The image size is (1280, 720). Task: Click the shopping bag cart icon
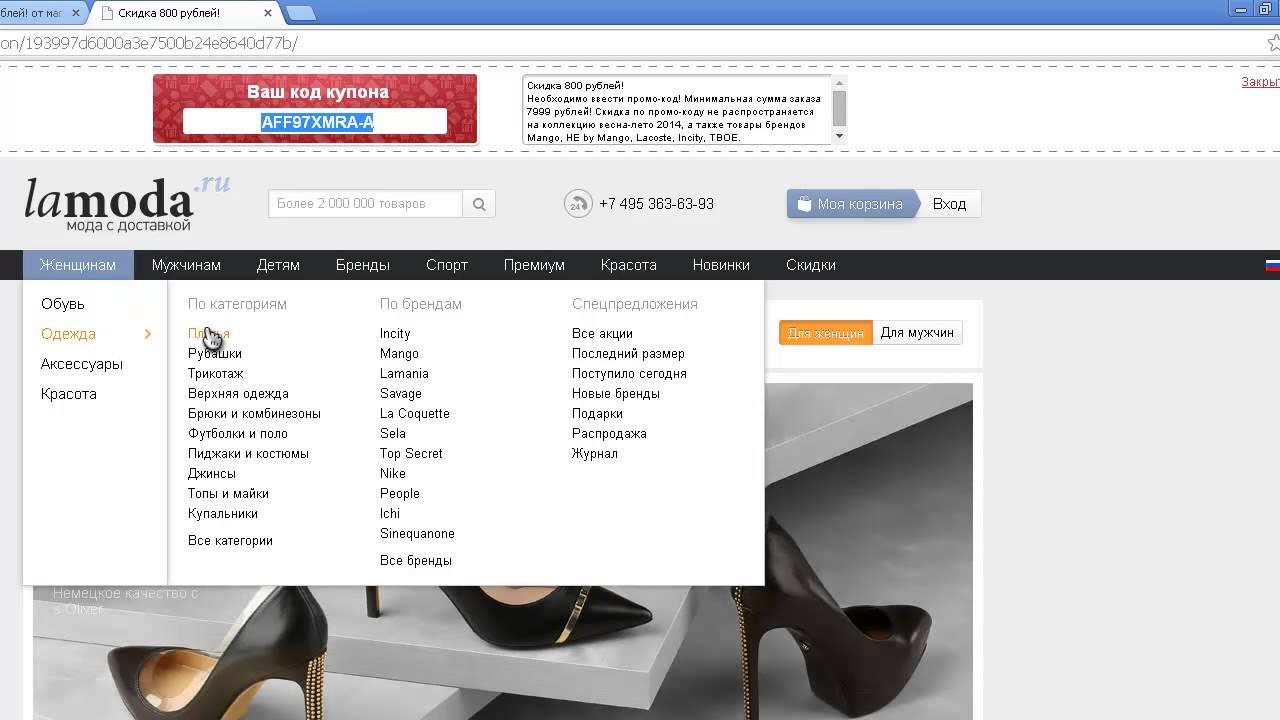pos(804,204)
